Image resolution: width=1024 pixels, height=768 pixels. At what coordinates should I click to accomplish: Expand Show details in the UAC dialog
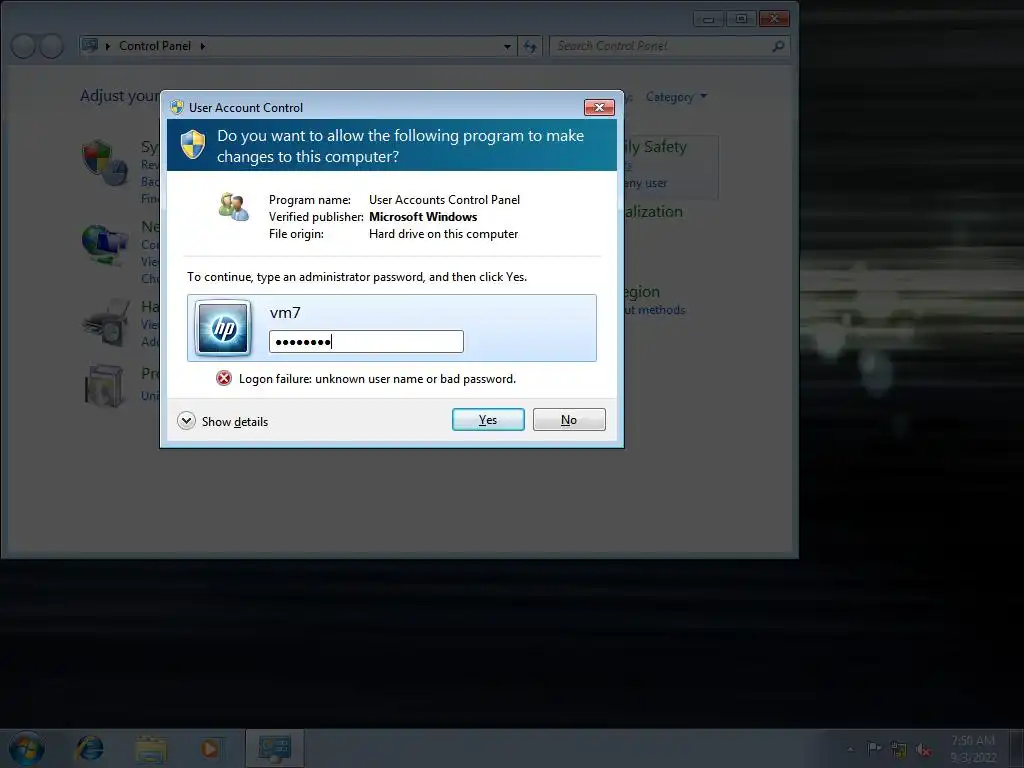tap(222, 421)
